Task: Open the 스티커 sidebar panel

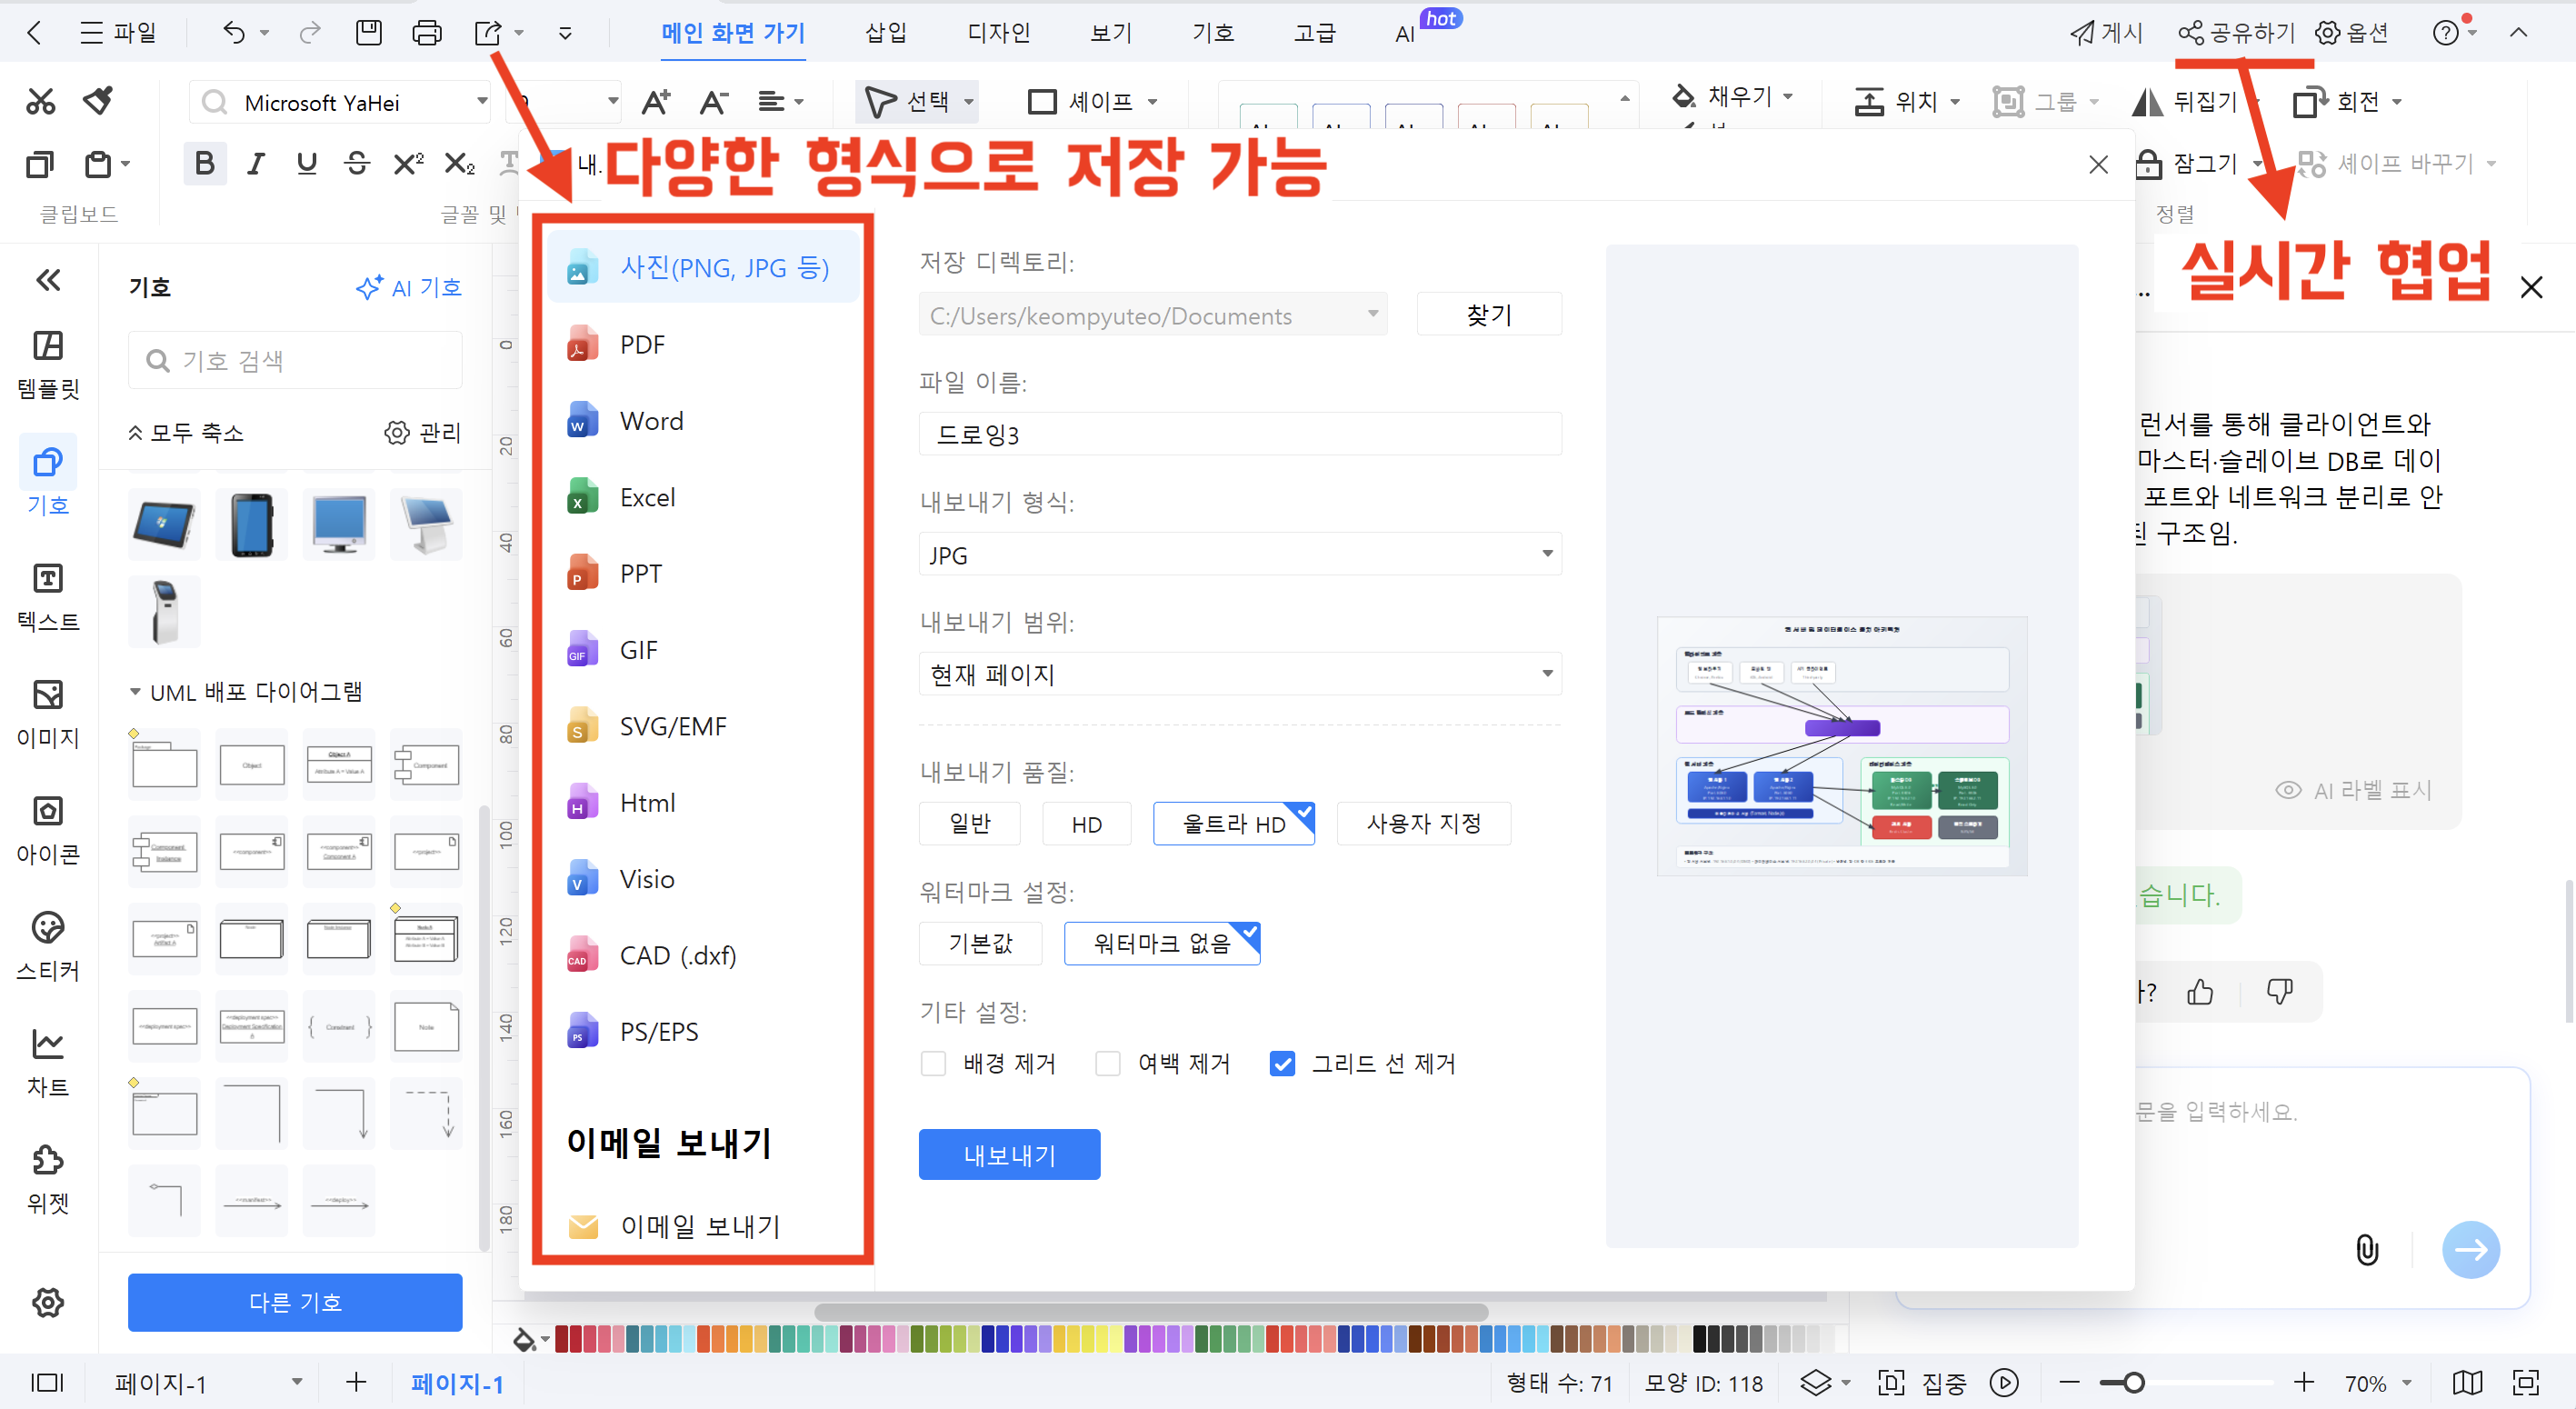Action: (48, 946)
